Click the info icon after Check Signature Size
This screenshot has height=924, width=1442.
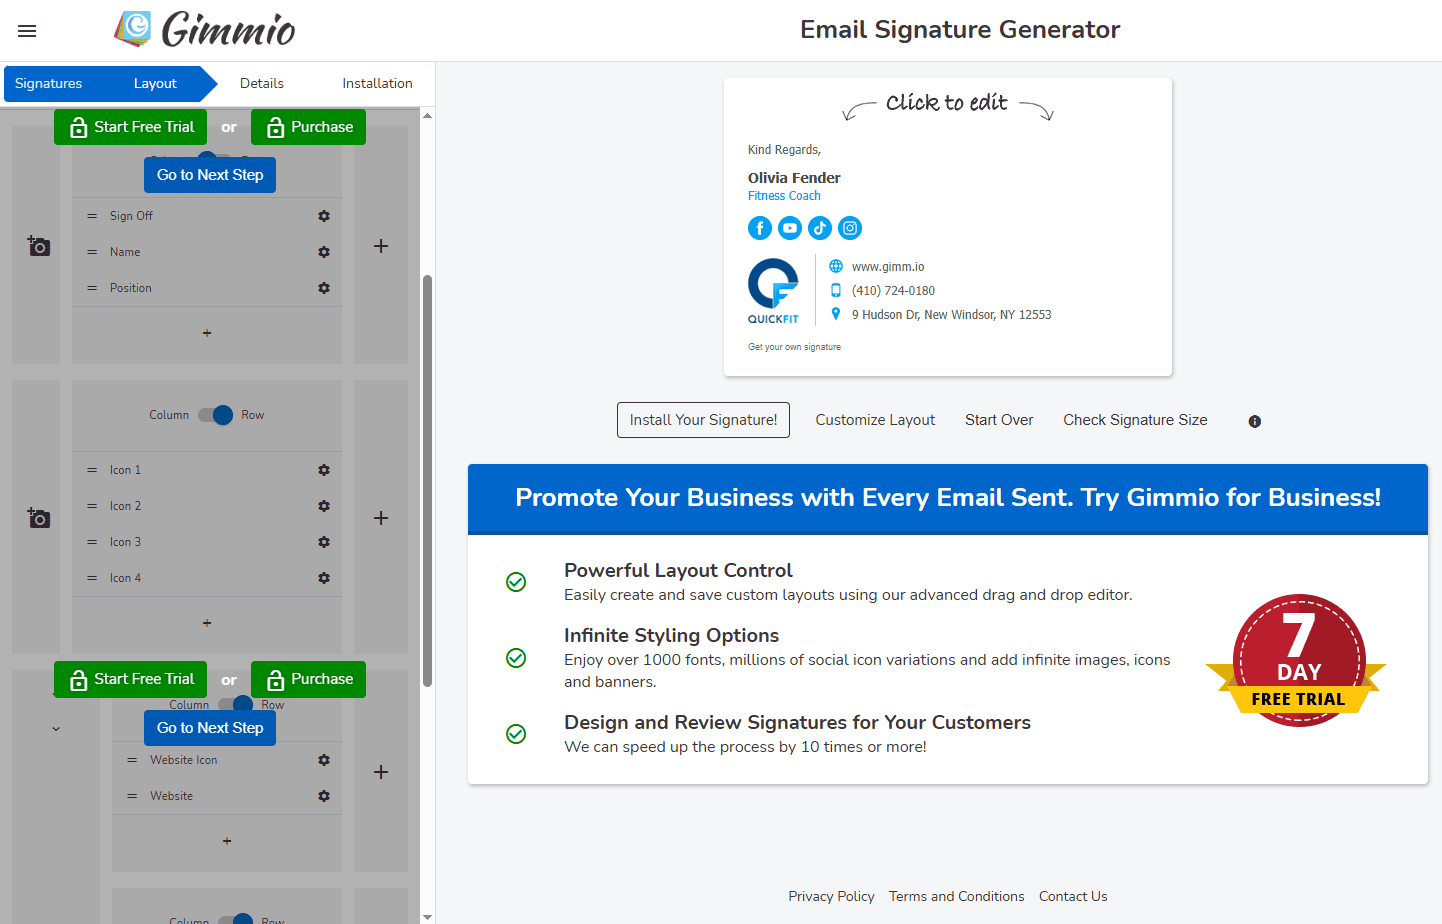click(x=1255, y=422)
